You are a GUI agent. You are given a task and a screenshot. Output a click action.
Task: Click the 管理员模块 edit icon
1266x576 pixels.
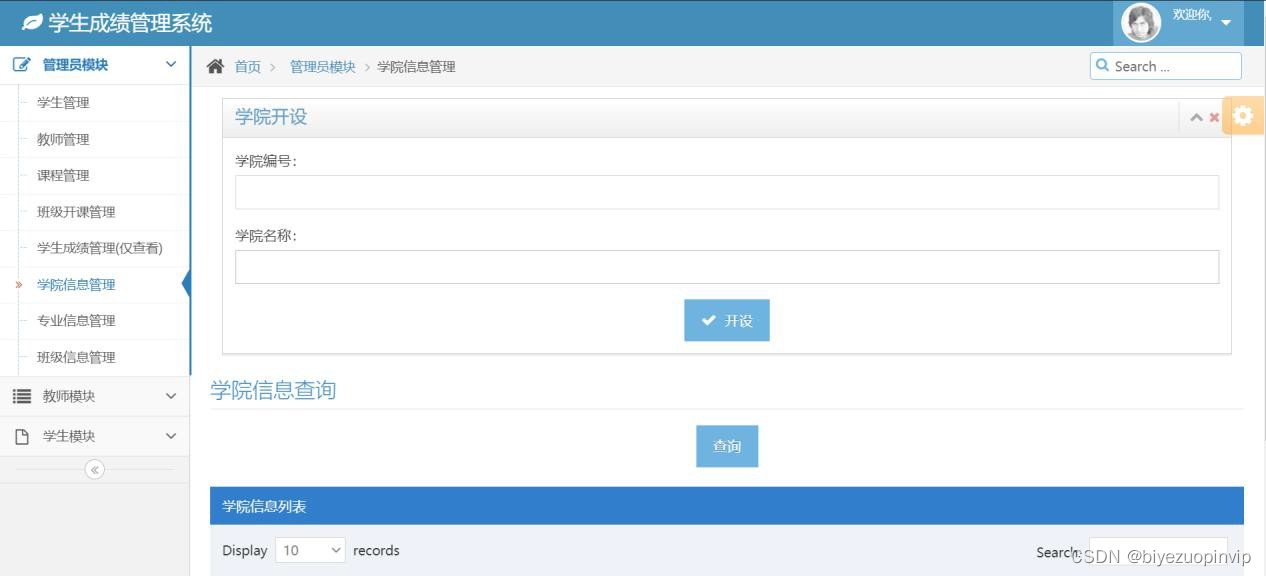[22, 65]
